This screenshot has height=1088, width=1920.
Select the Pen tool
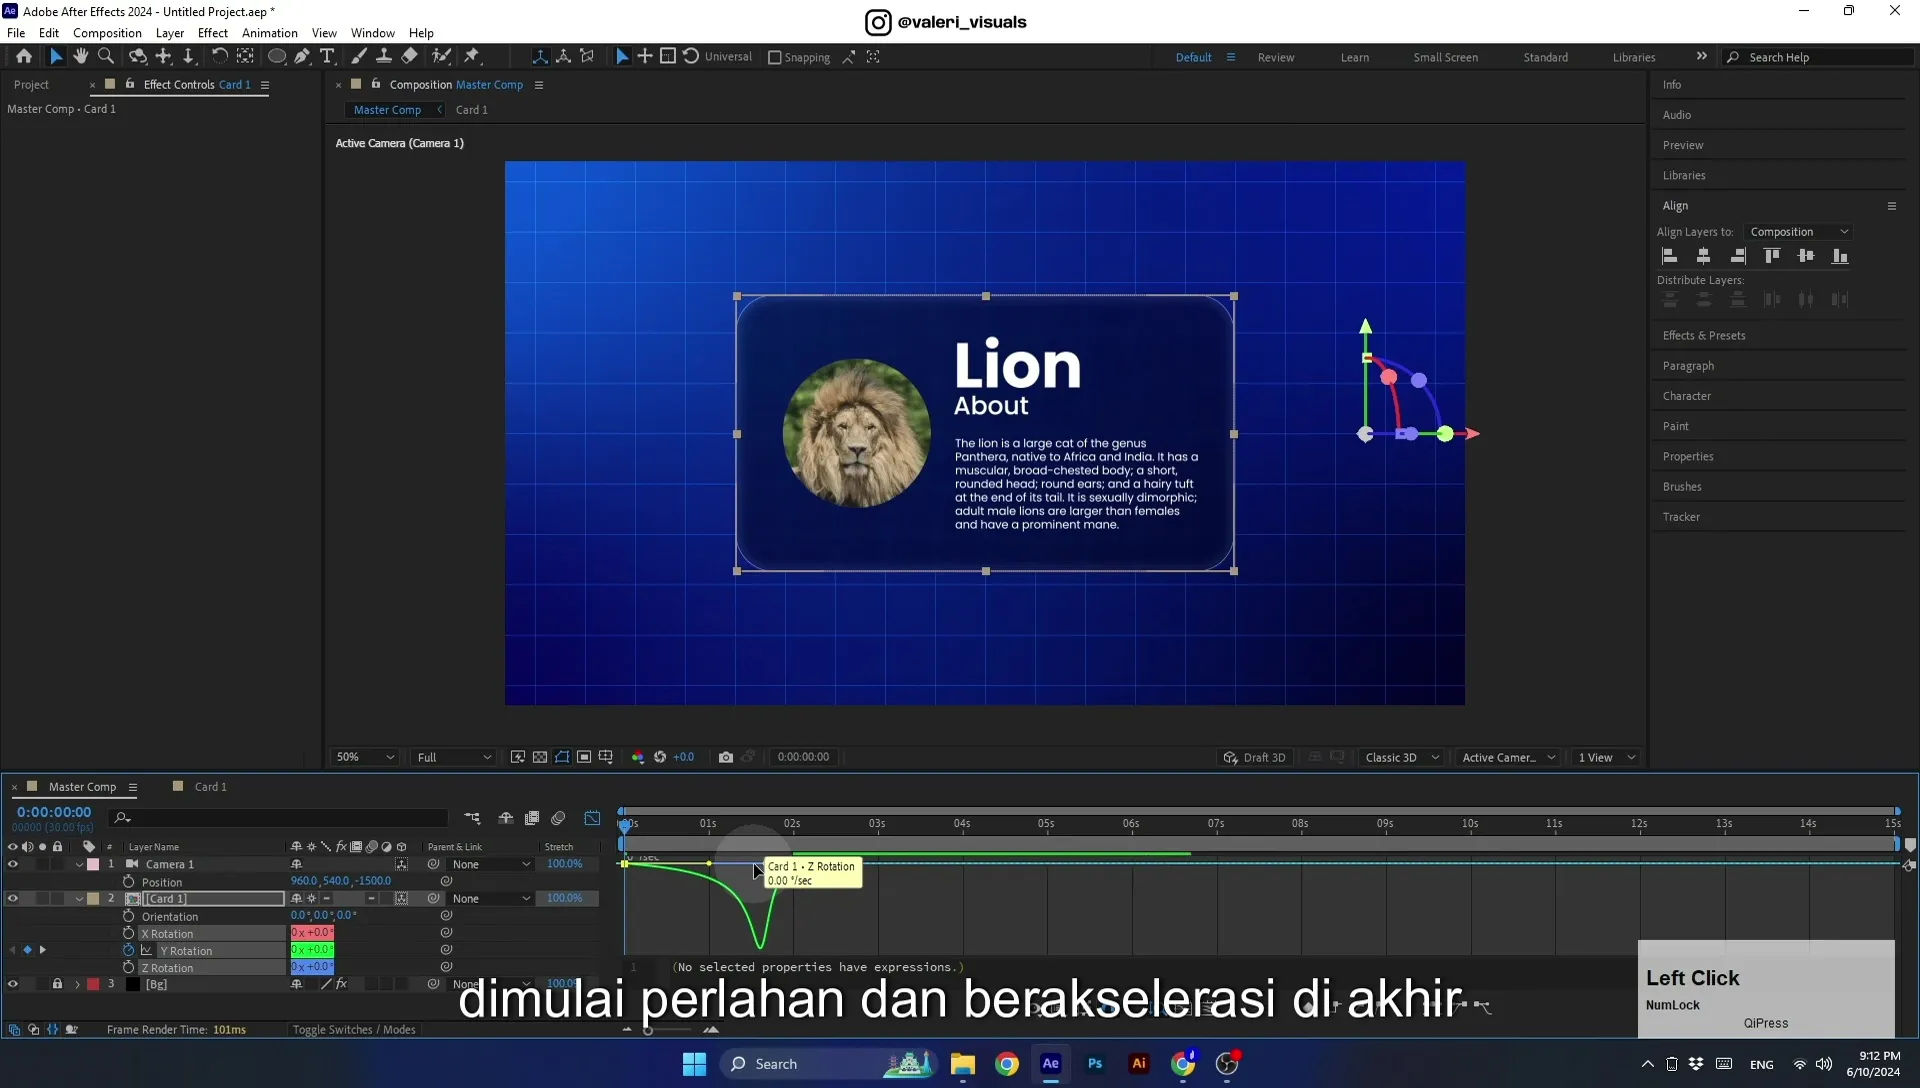coord(302,57)
